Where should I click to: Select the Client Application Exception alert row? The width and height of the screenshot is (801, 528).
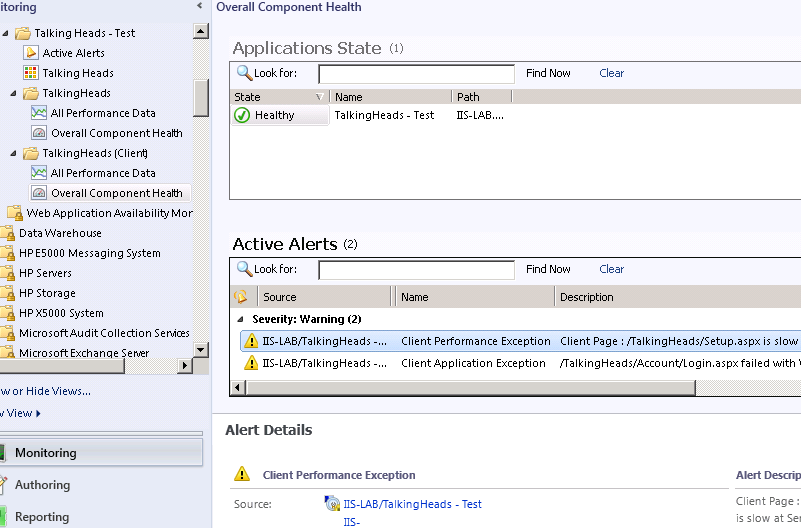[521, 363]
